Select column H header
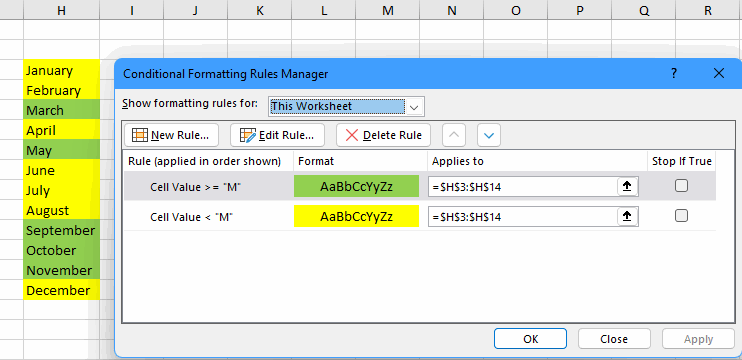 tap(62, 10)
